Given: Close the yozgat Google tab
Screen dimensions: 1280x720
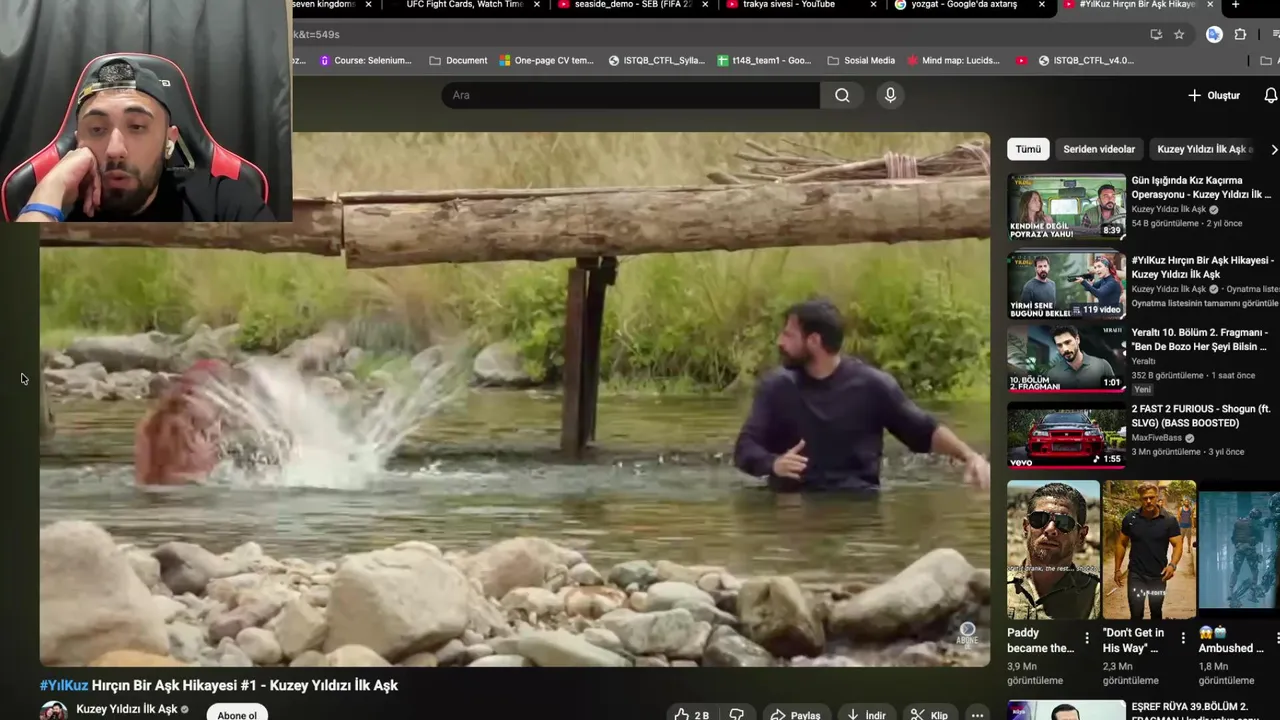Looking at the screenshot, I should (1042, 5).
